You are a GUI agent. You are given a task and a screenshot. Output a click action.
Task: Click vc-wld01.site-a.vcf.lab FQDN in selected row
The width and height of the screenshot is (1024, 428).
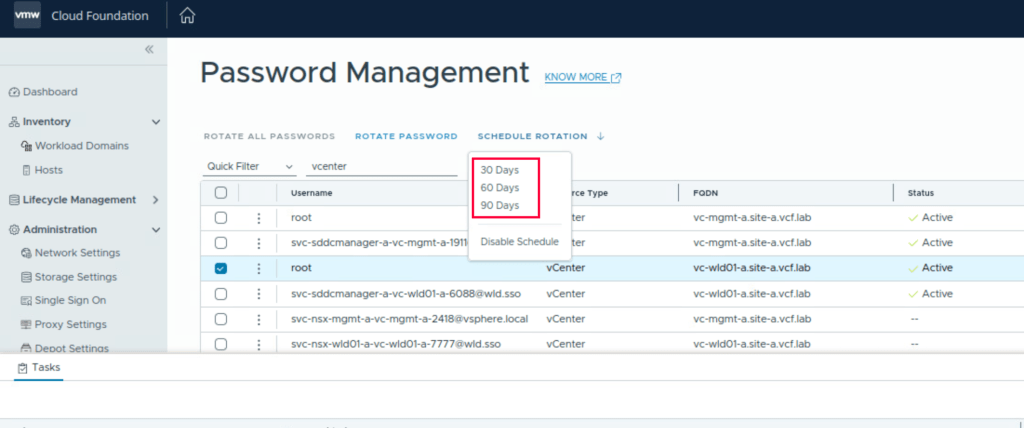752,269
